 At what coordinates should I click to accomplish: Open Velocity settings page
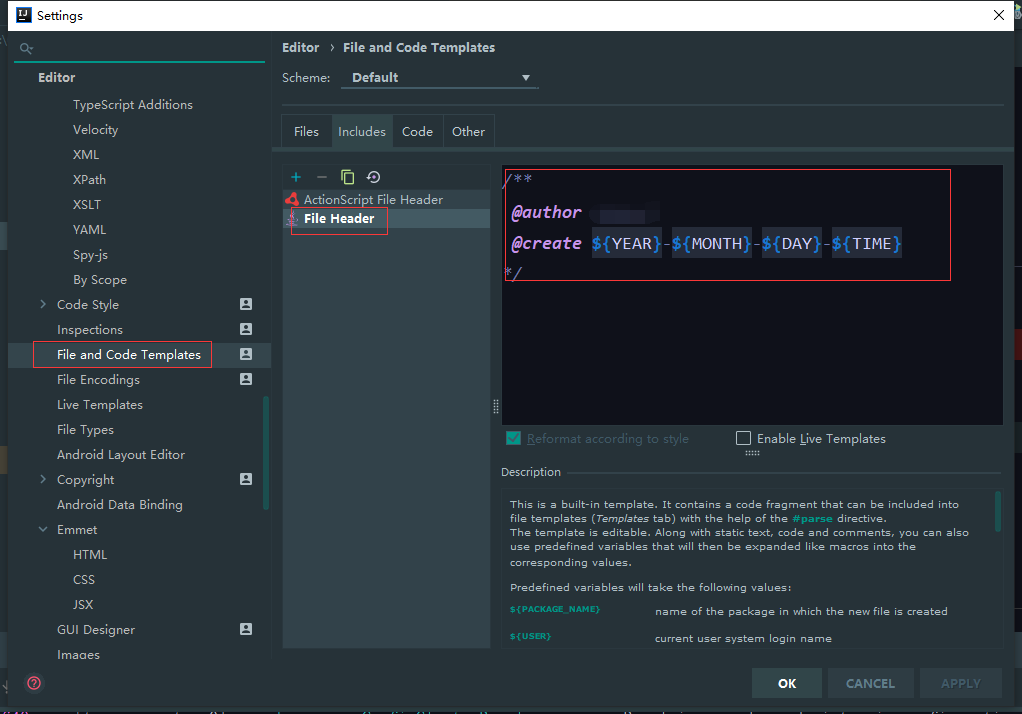[x=95, y=129]
